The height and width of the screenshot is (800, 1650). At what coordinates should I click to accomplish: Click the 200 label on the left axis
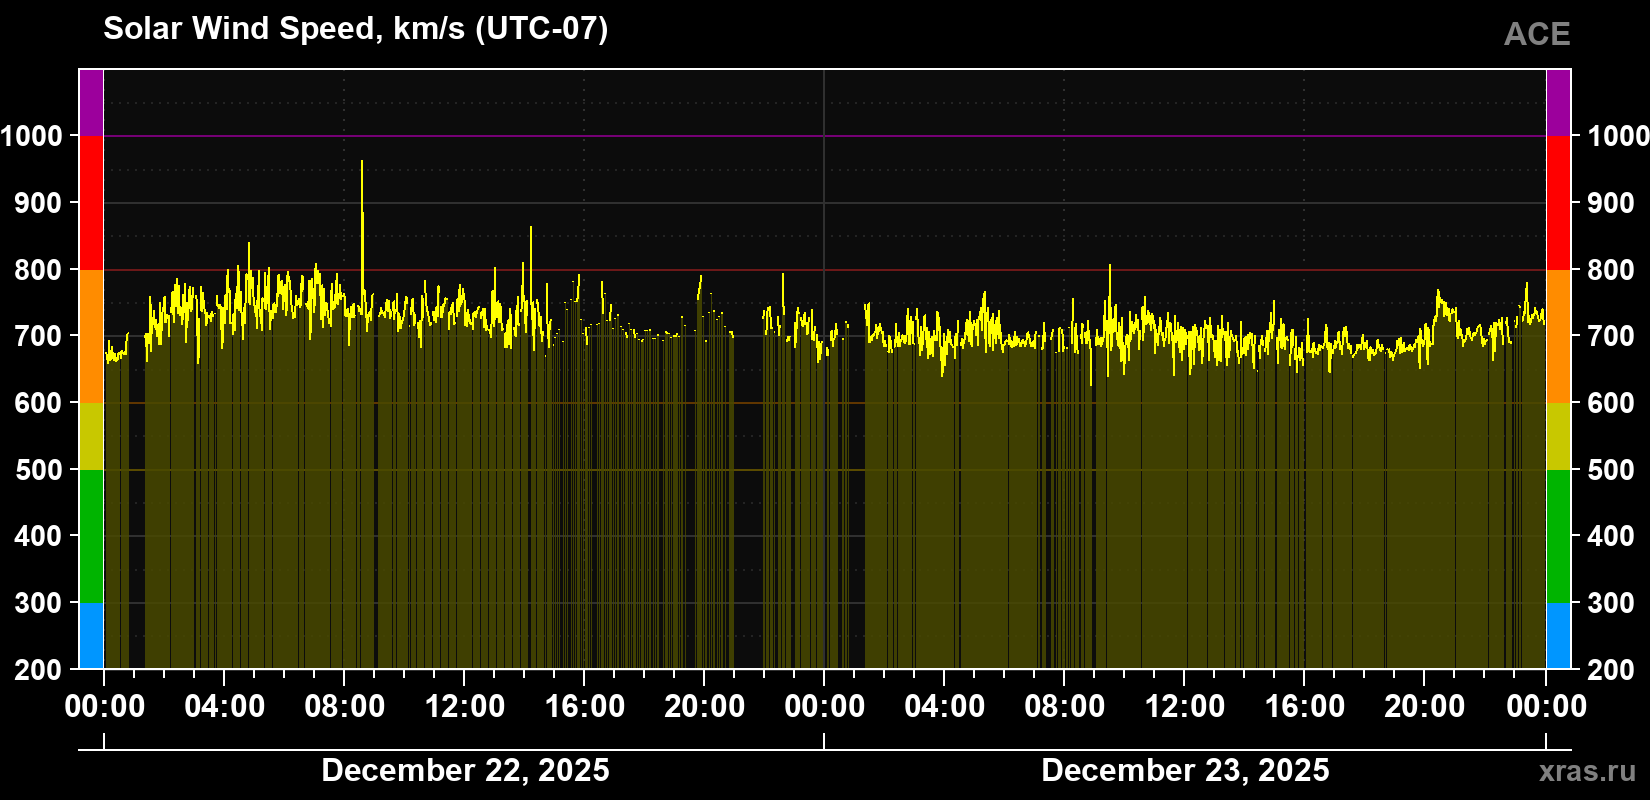(x=39, y=670)
